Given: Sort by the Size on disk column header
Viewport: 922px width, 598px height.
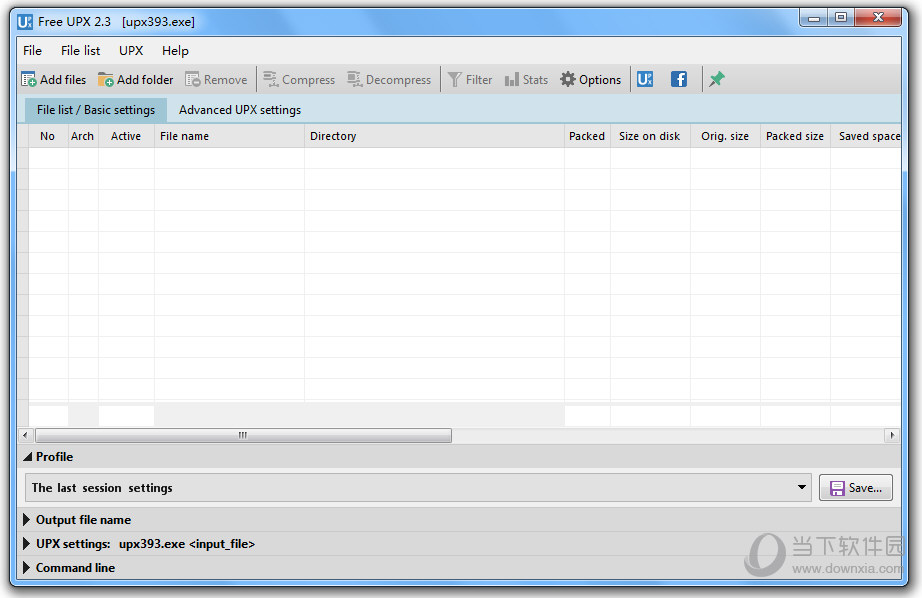Looking at the screenshot, I should [650, 136].
